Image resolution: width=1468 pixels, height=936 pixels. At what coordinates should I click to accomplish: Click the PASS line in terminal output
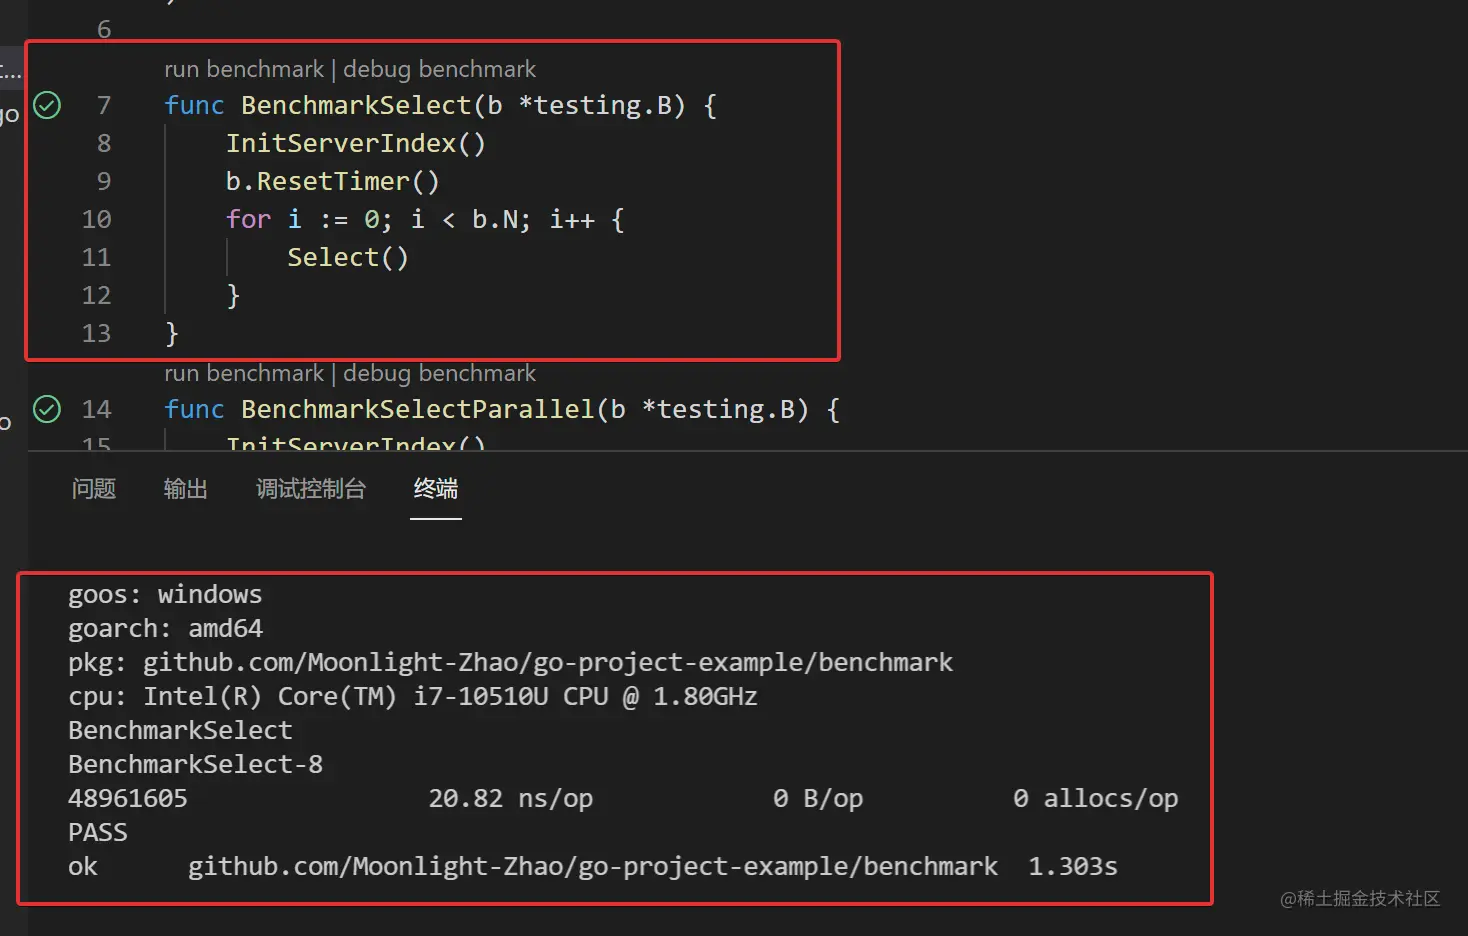click(98, 832)
